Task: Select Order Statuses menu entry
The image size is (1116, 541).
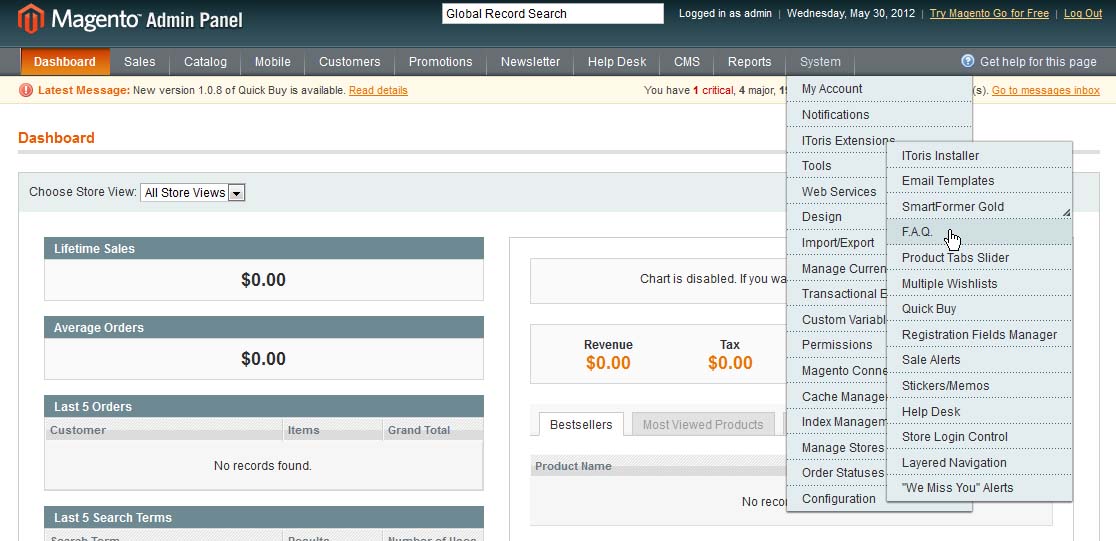Action: pyautogui.click(x=836, y=473)
